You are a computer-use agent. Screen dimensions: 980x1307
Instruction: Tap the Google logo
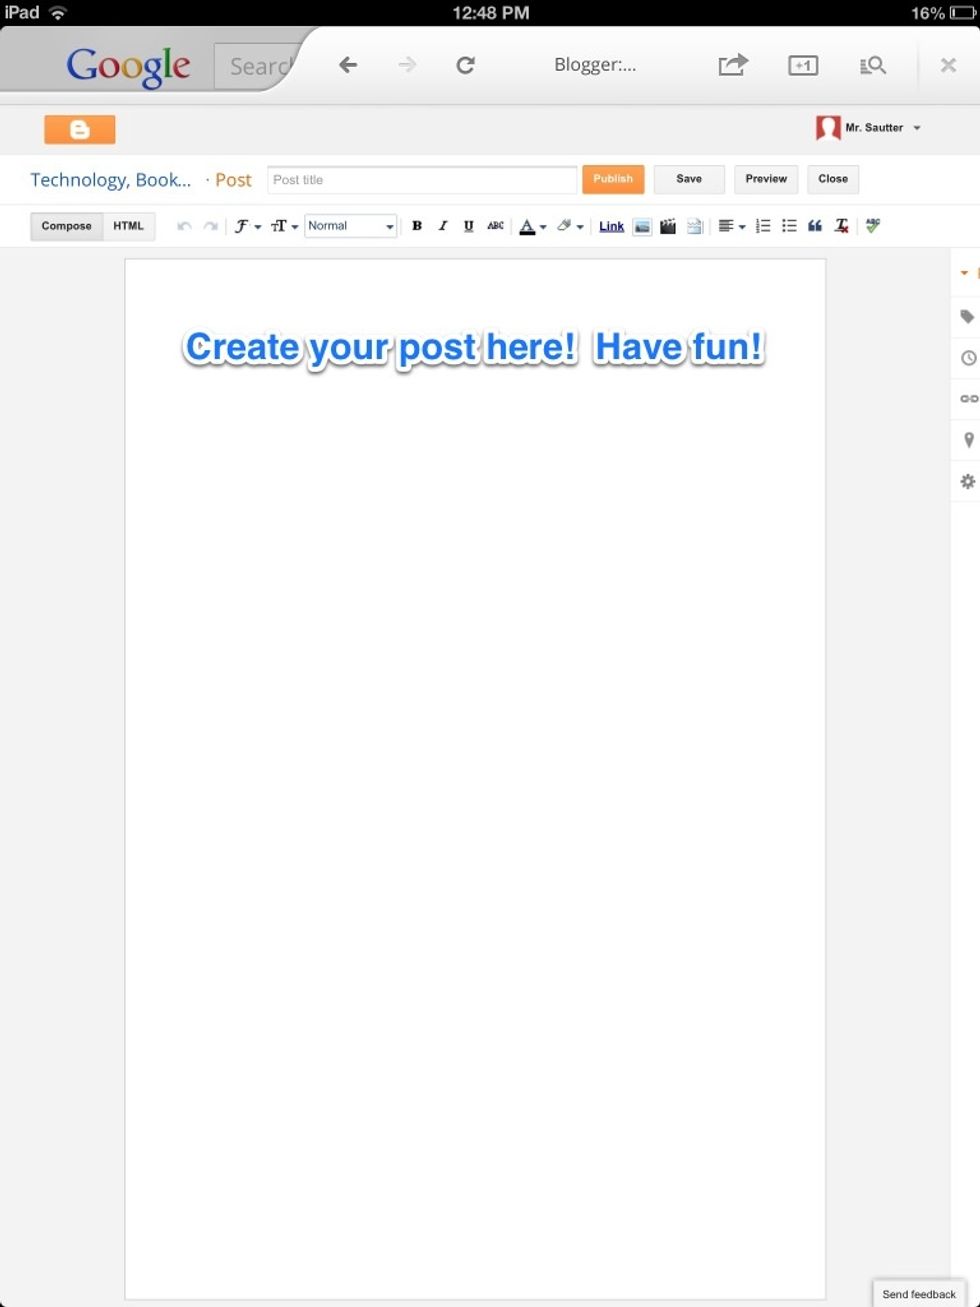pos(128,67)
